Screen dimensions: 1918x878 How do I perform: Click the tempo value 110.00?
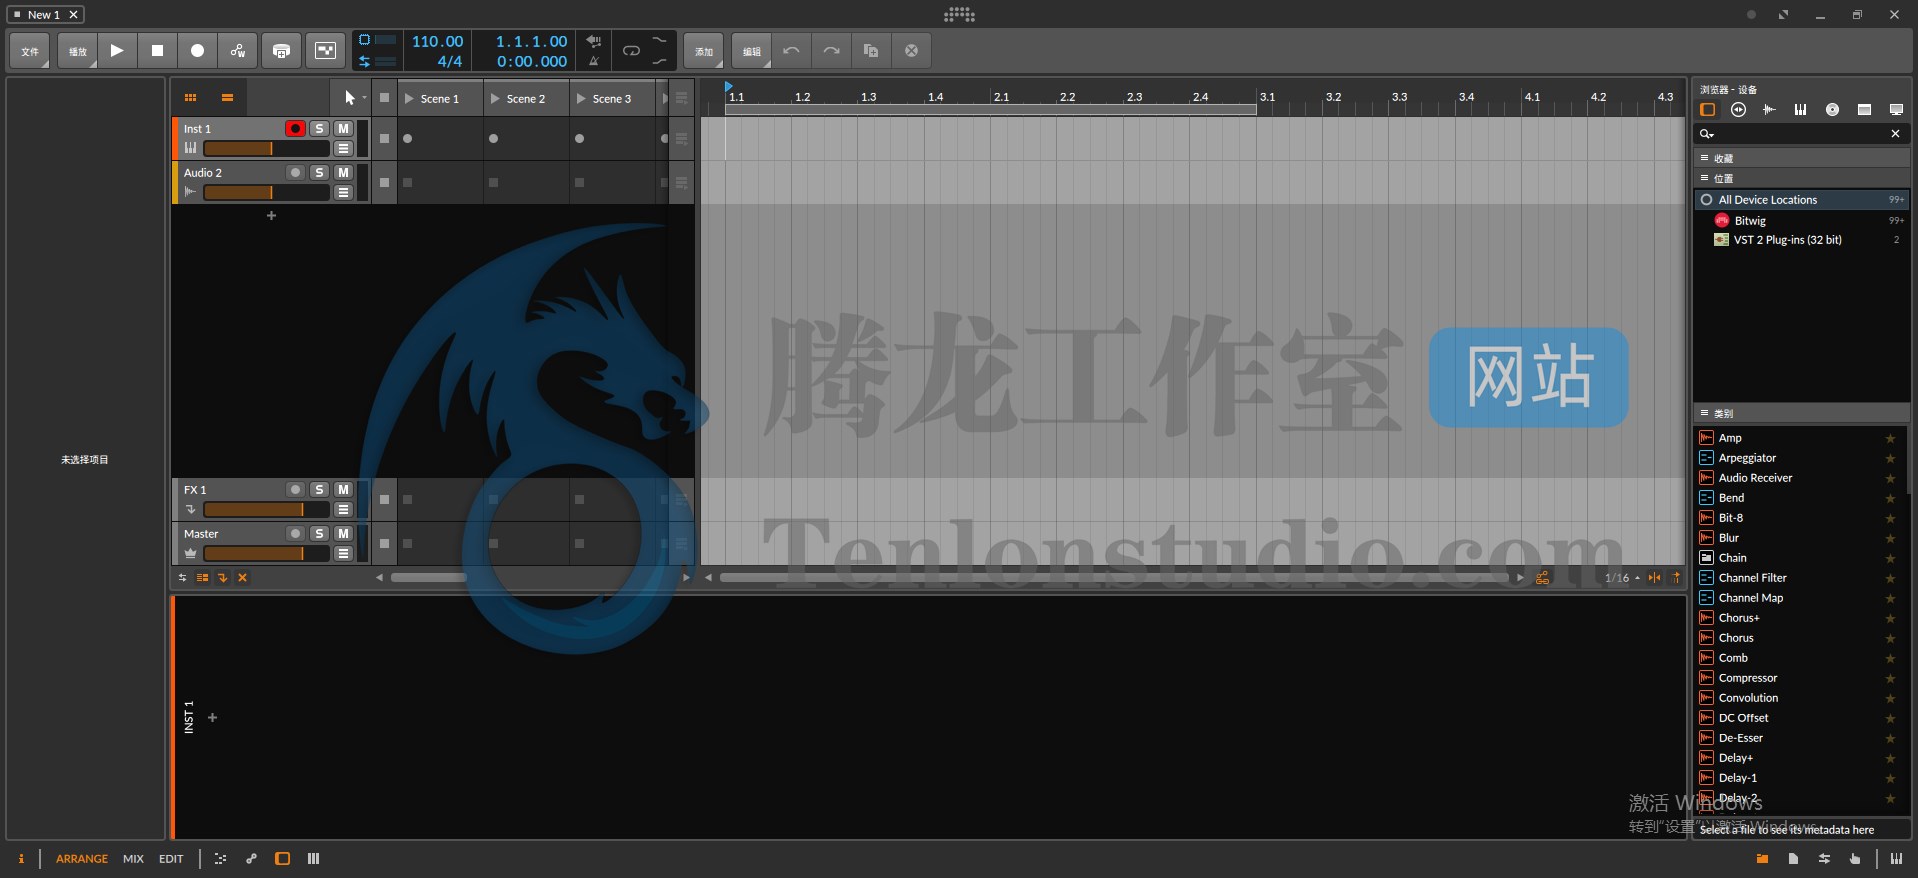[437, 41]
